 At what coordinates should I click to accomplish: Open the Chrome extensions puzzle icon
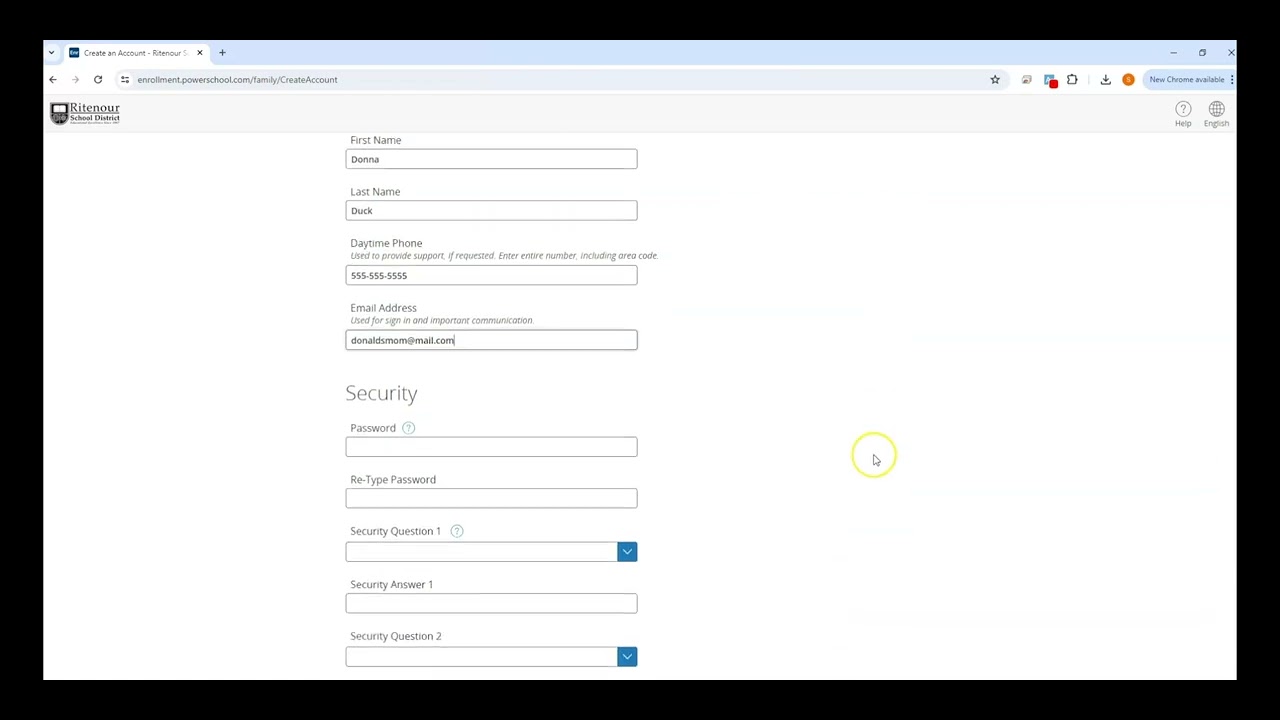[1072, 80]
